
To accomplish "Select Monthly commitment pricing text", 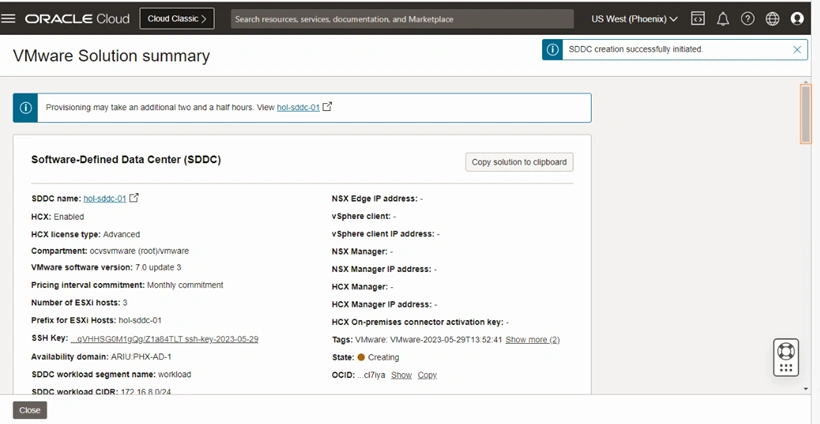I will tap(185, 285).
